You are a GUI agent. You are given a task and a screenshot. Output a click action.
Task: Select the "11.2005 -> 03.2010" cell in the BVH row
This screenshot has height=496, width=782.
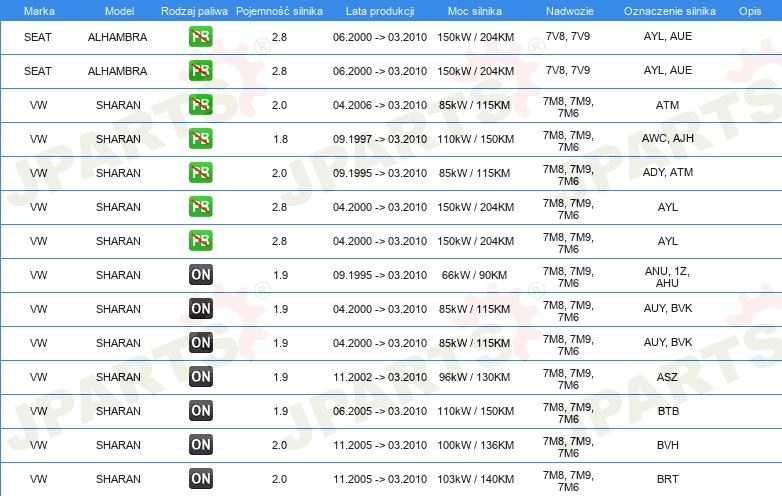(x=380, y=445)
